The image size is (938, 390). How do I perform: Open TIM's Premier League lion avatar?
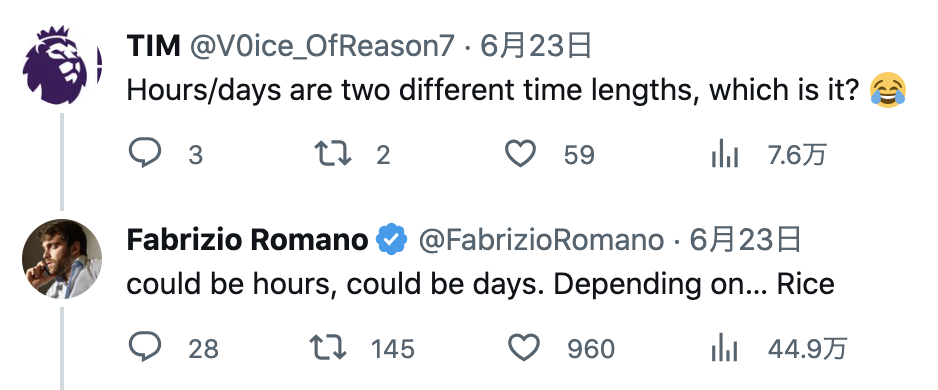[x=62, y=65]
